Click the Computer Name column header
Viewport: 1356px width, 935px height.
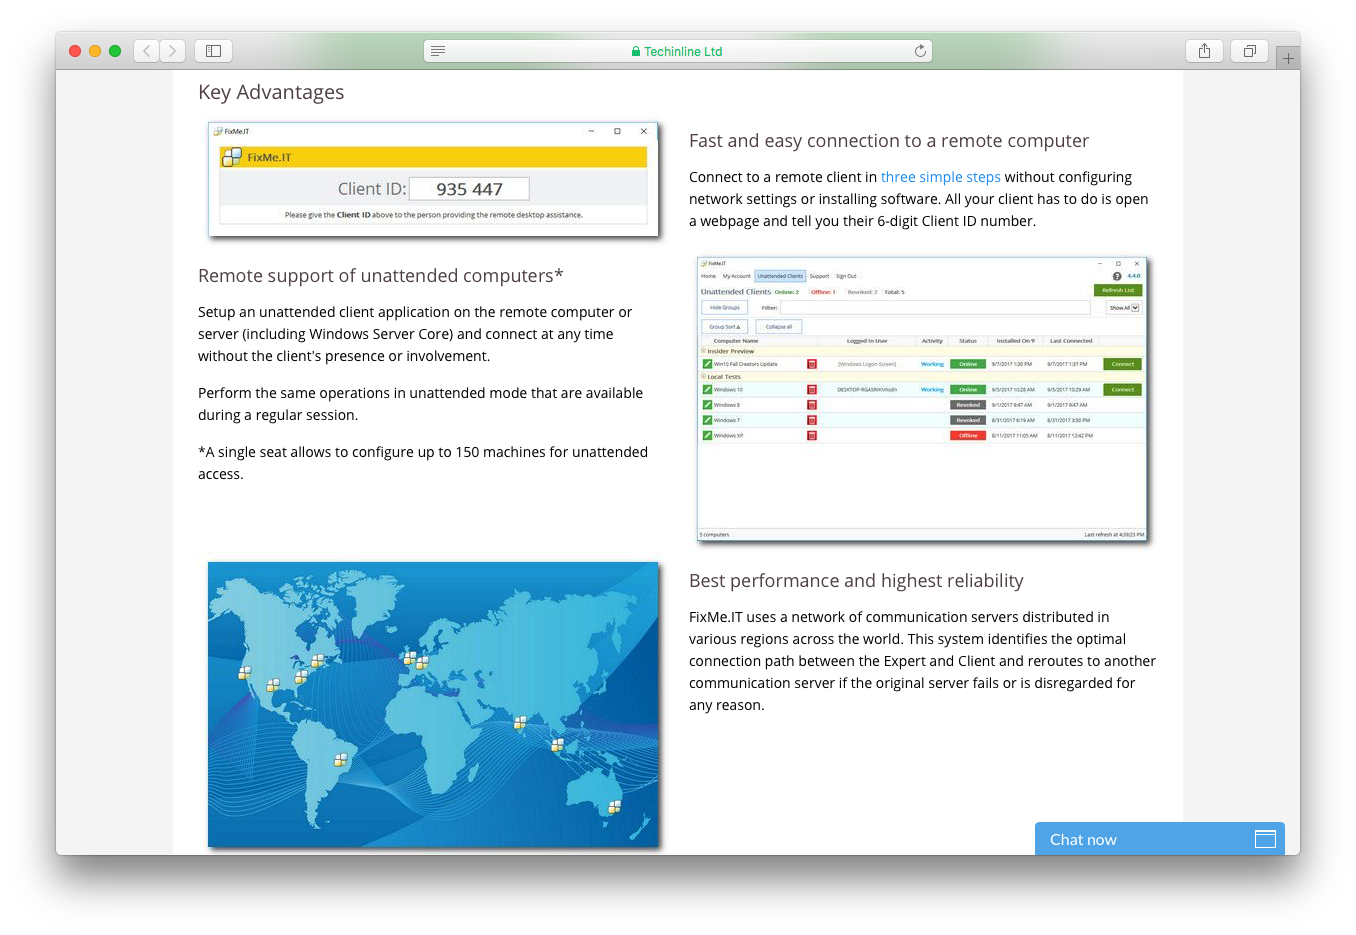click(x=736, y=341)
